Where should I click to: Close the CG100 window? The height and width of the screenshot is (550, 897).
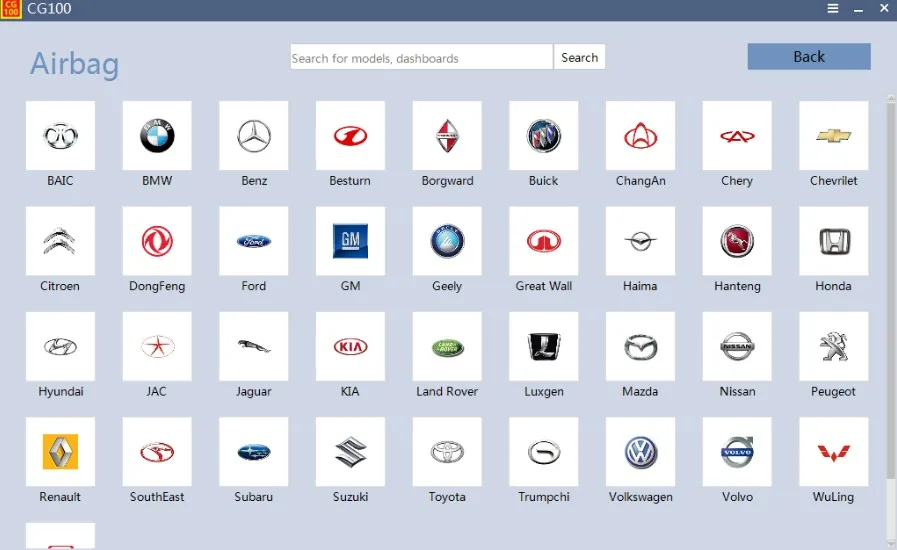(884, 9)
